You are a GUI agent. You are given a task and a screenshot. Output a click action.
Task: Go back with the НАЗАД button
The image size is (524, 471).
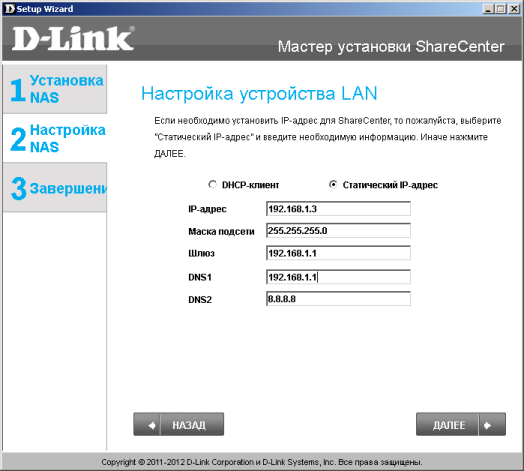pyautogui.click(x=178, y=424)
